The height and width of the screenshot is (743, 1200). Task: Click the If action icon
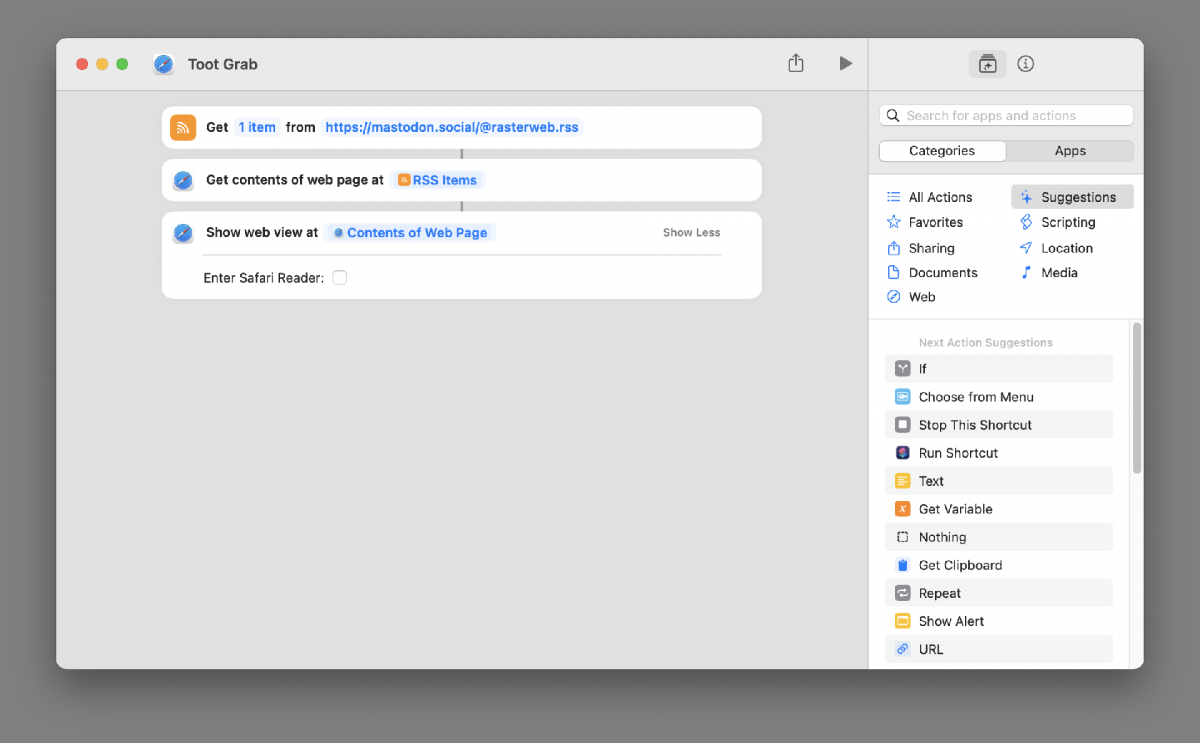903,369
